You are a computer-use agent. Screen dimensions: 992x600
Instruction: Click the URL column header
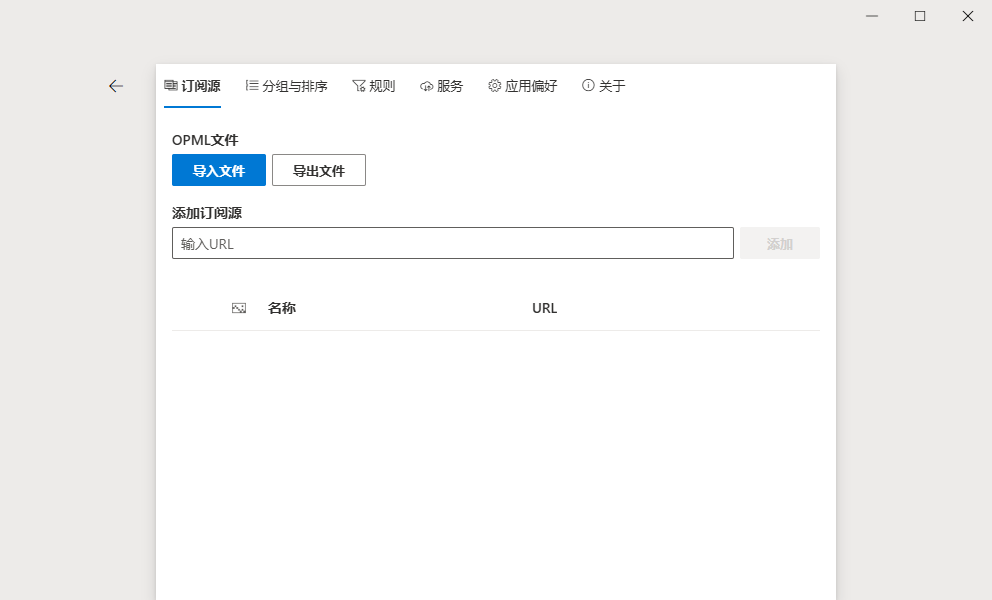544,308
